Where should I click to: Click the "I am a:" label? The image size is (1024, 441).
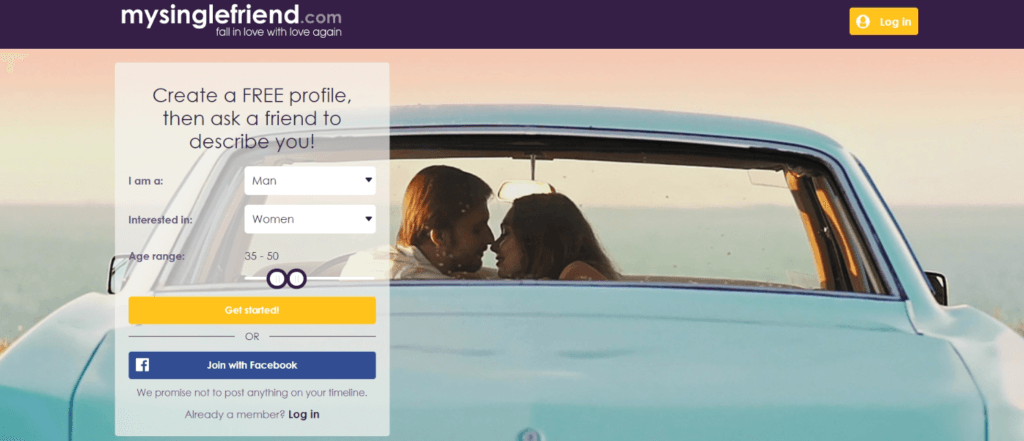[x=146, y=181]
